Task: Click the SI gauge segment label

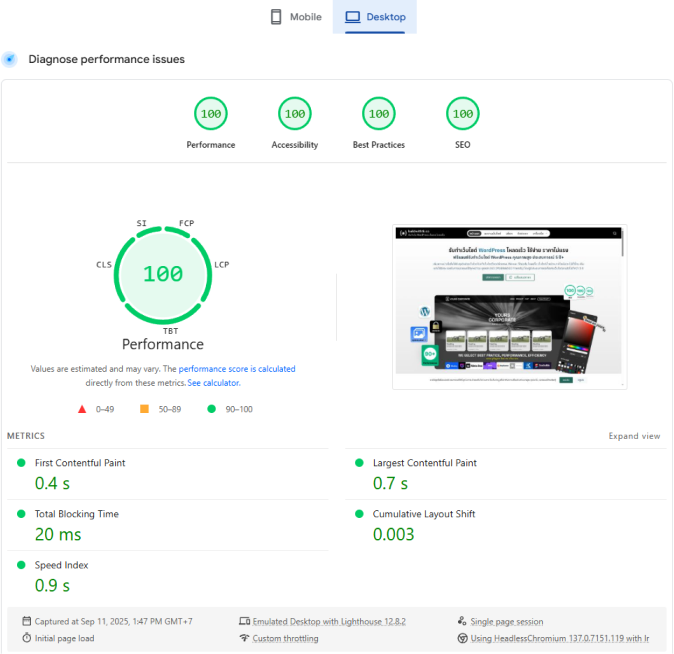Action: [141, 223]
